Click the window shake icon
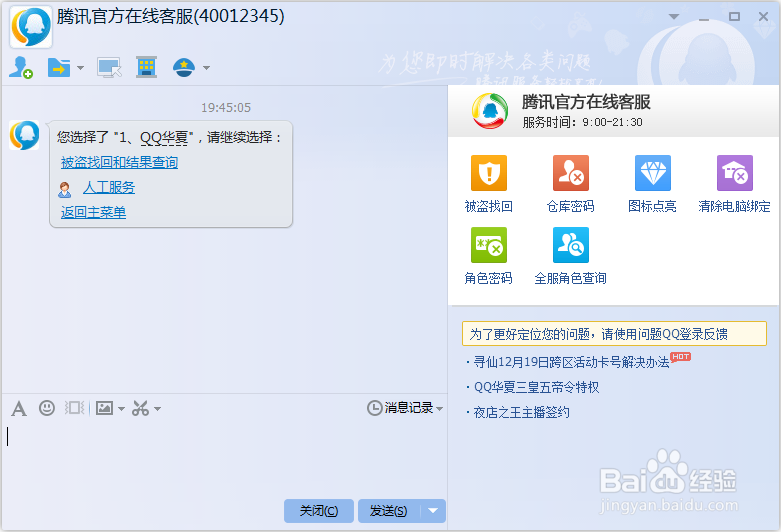The image size is (781, 532). click(74, 408)
